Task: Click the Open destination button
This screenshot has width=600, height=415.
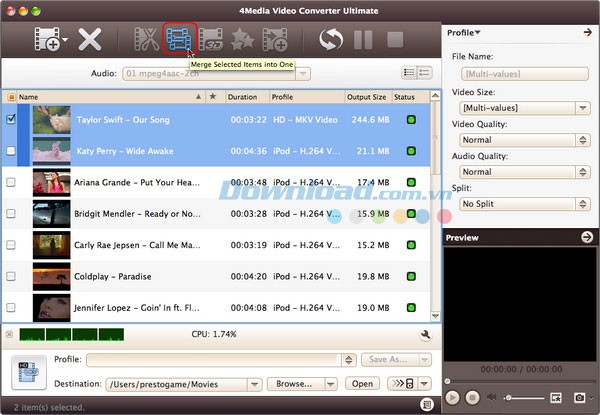Action: [361, 383]
